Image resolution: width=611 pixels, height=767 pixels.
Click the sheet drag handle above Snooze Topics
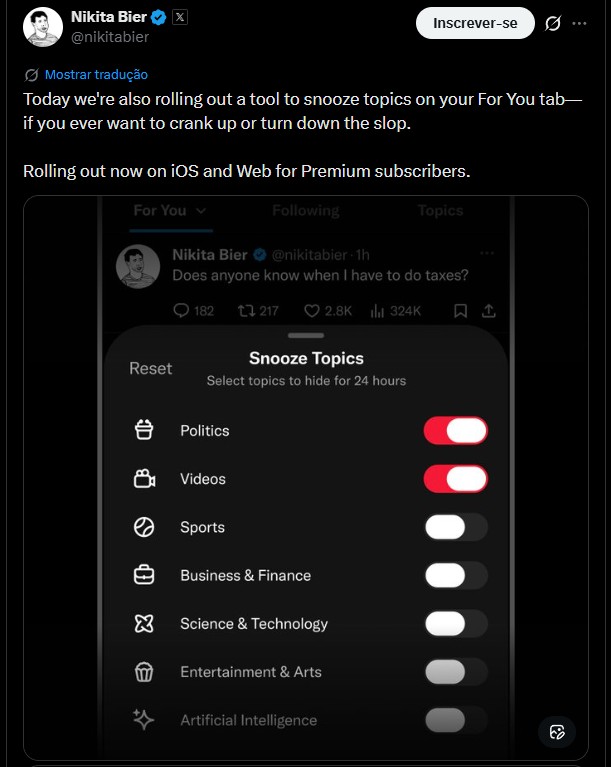click(306, 335)
